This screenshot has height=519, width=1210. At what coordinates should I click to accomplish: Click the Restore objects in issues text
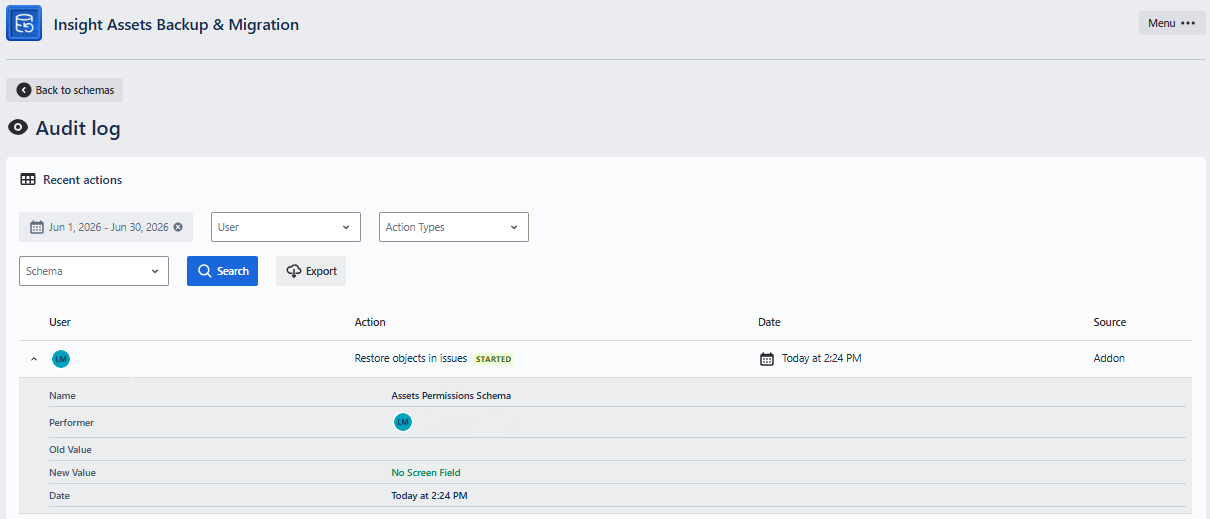tap(411, 358)
